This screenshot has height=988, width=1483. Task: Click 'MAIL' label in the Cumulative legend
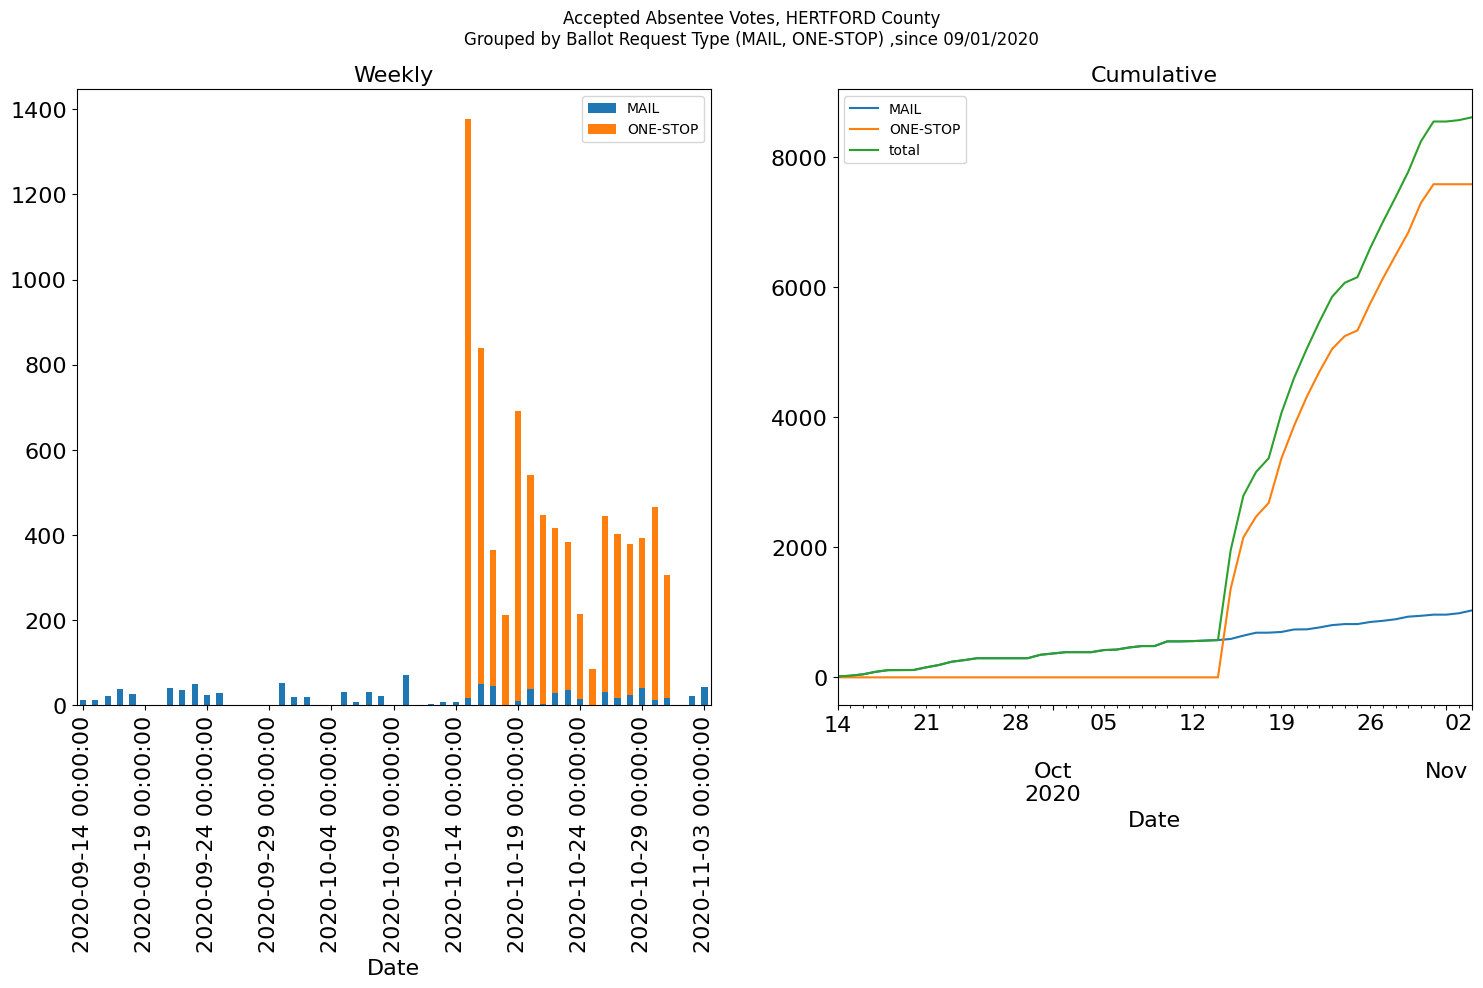905,109
